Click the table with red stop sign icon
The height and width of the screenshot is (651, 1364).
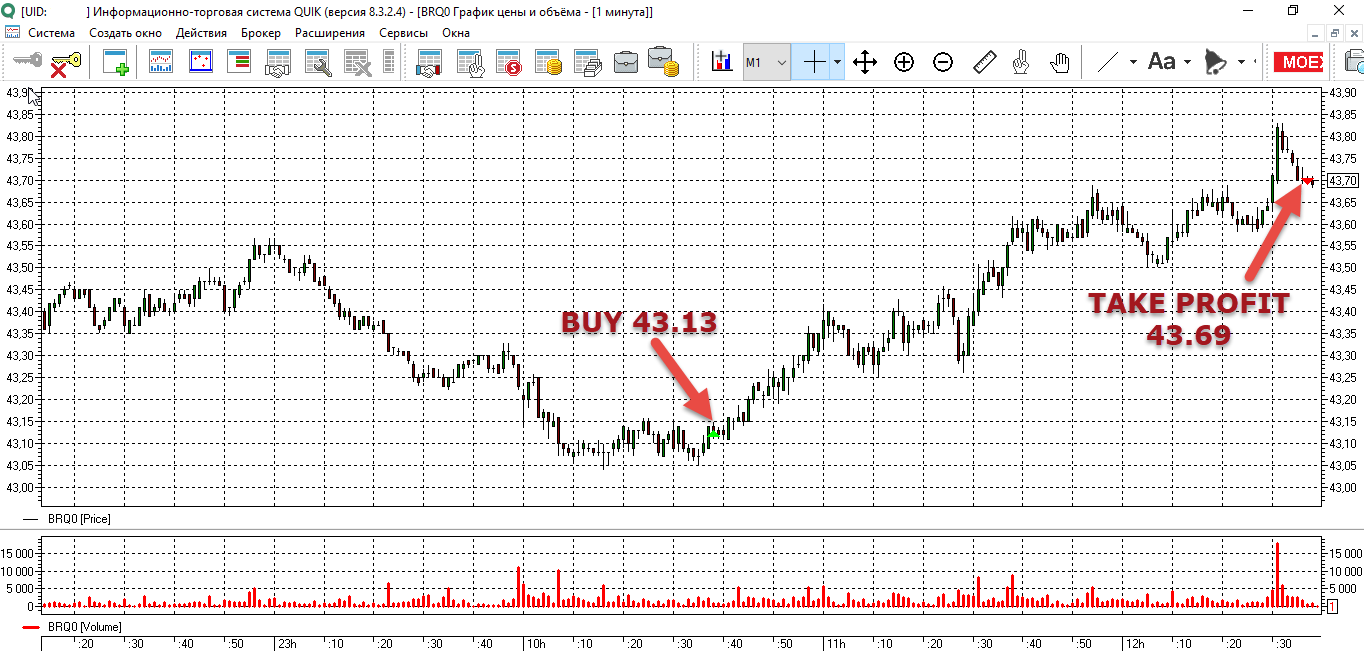click(x=509, y=63)
